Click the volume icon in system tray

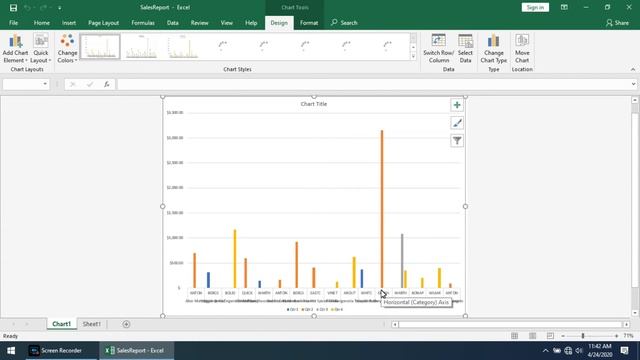pyautogui.click(x=579, y=351)
